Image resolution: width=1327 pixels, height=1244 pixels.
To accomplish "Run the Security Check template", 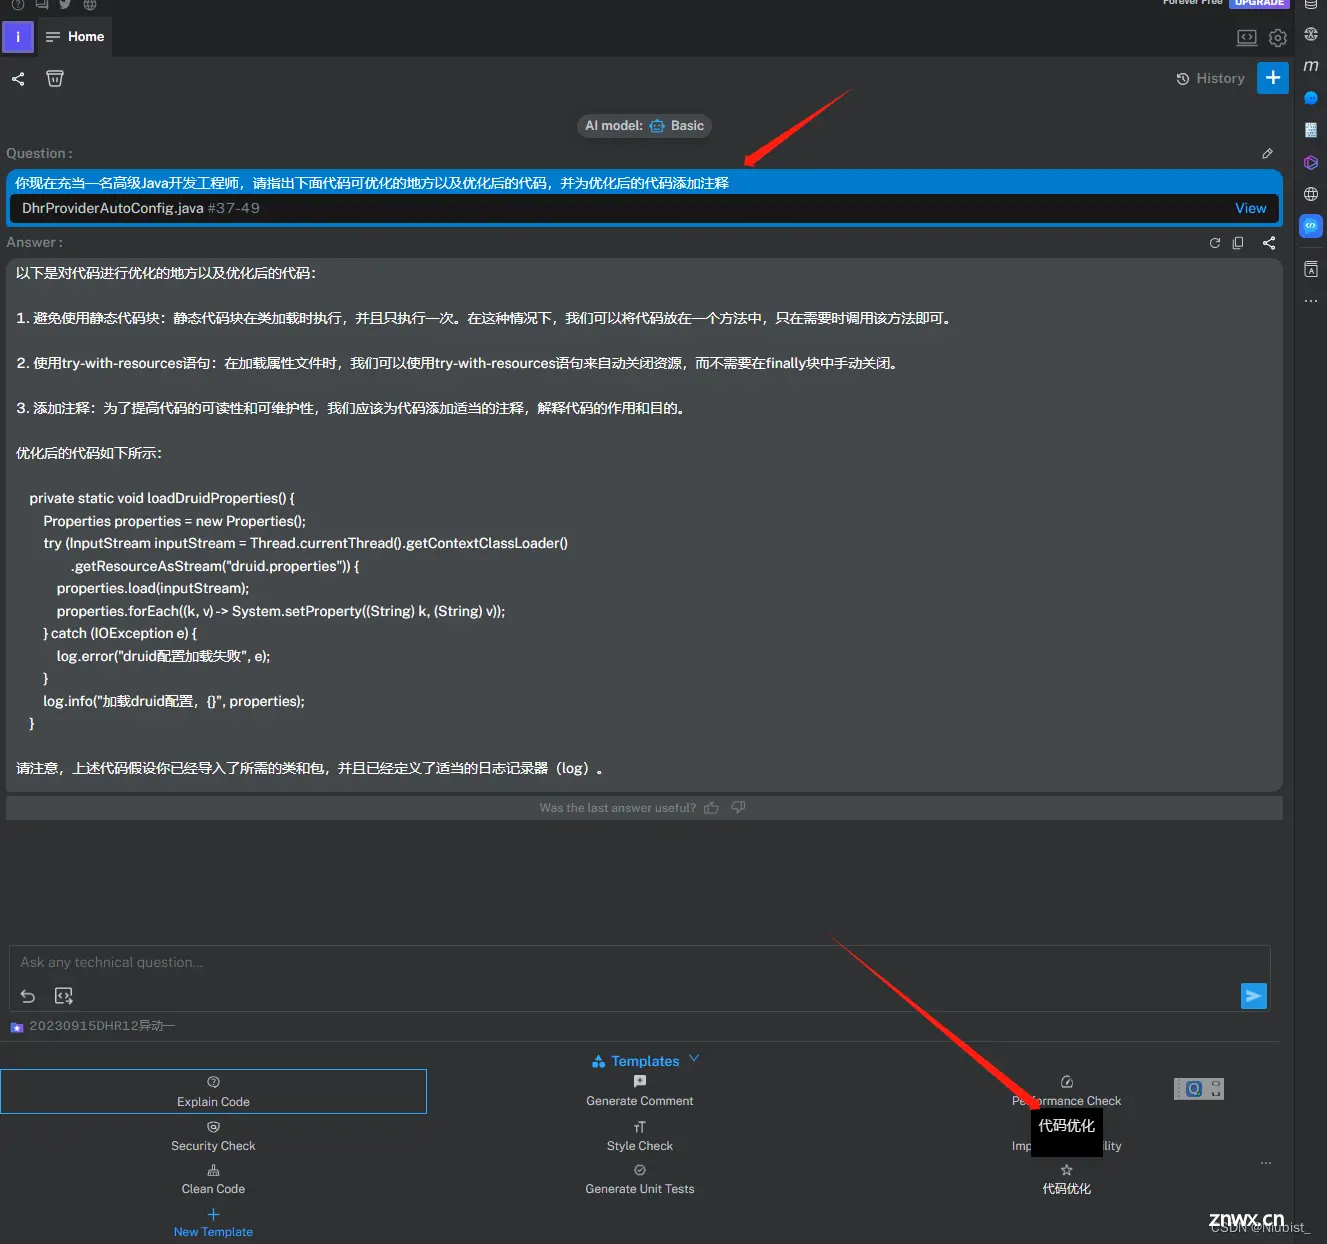I will pos(213,1136).
